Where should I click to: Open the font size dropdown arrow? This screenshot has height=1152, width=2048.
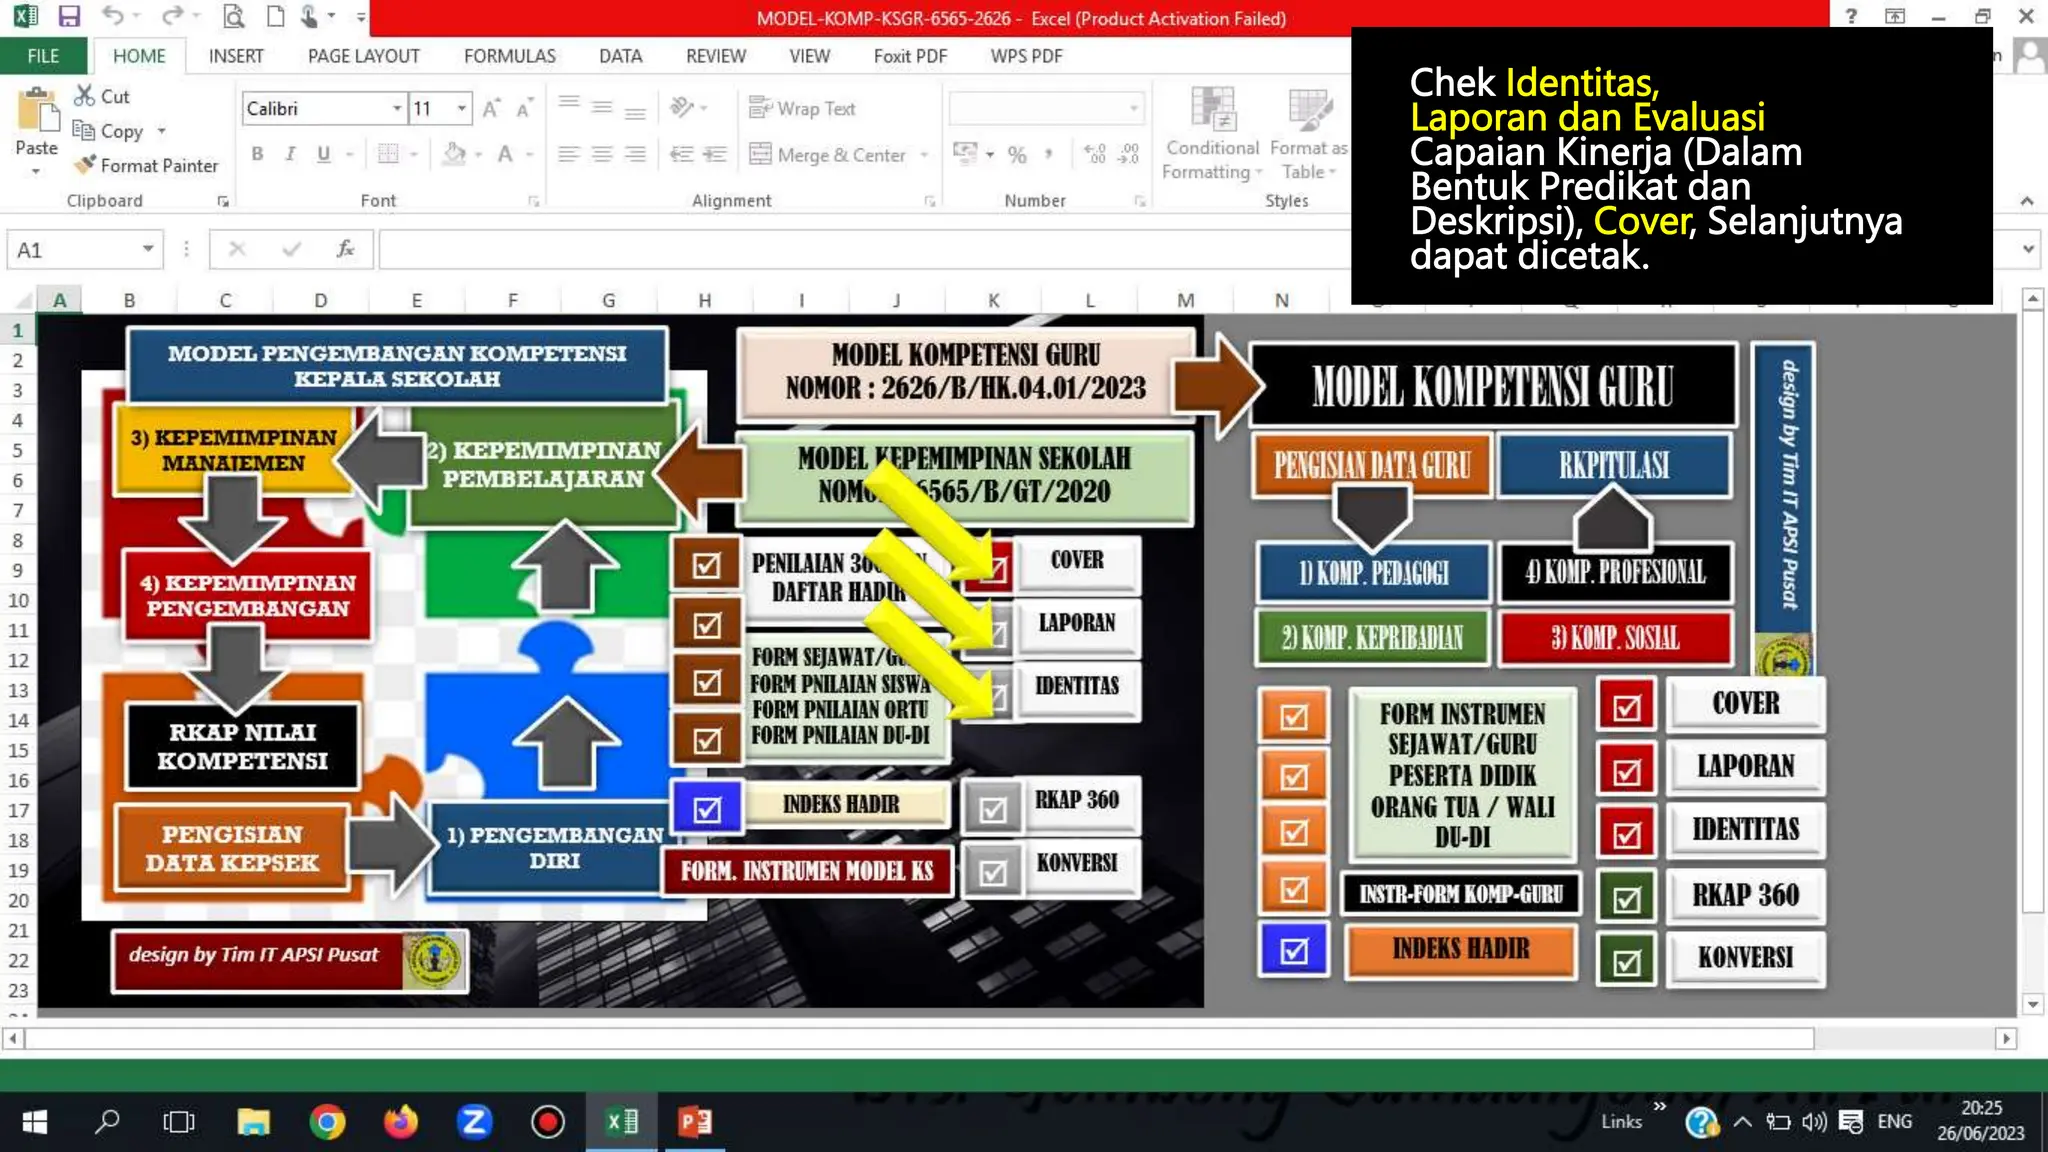click(x=461, y=108)
